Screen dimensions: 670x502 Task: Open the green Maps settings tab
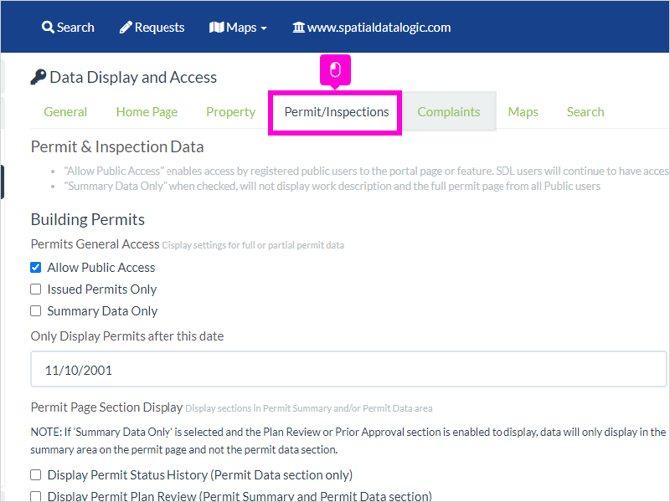click(523, 112)
